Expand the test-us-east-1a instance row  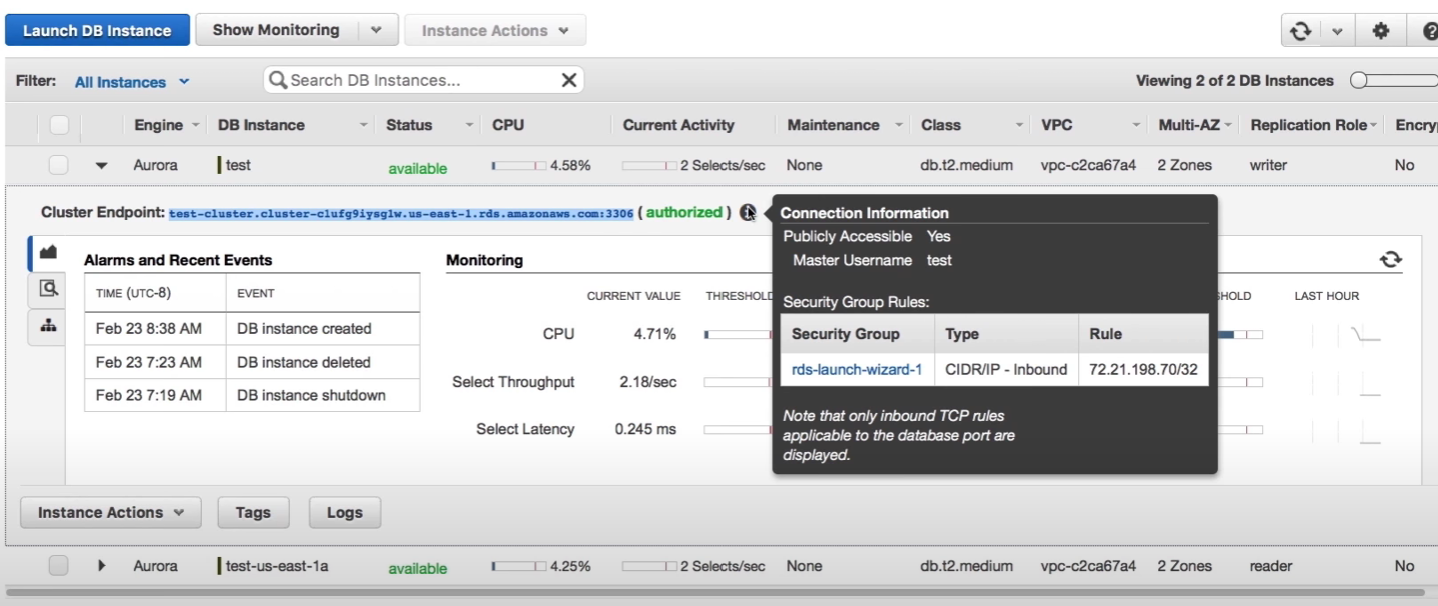pos(100,565)
